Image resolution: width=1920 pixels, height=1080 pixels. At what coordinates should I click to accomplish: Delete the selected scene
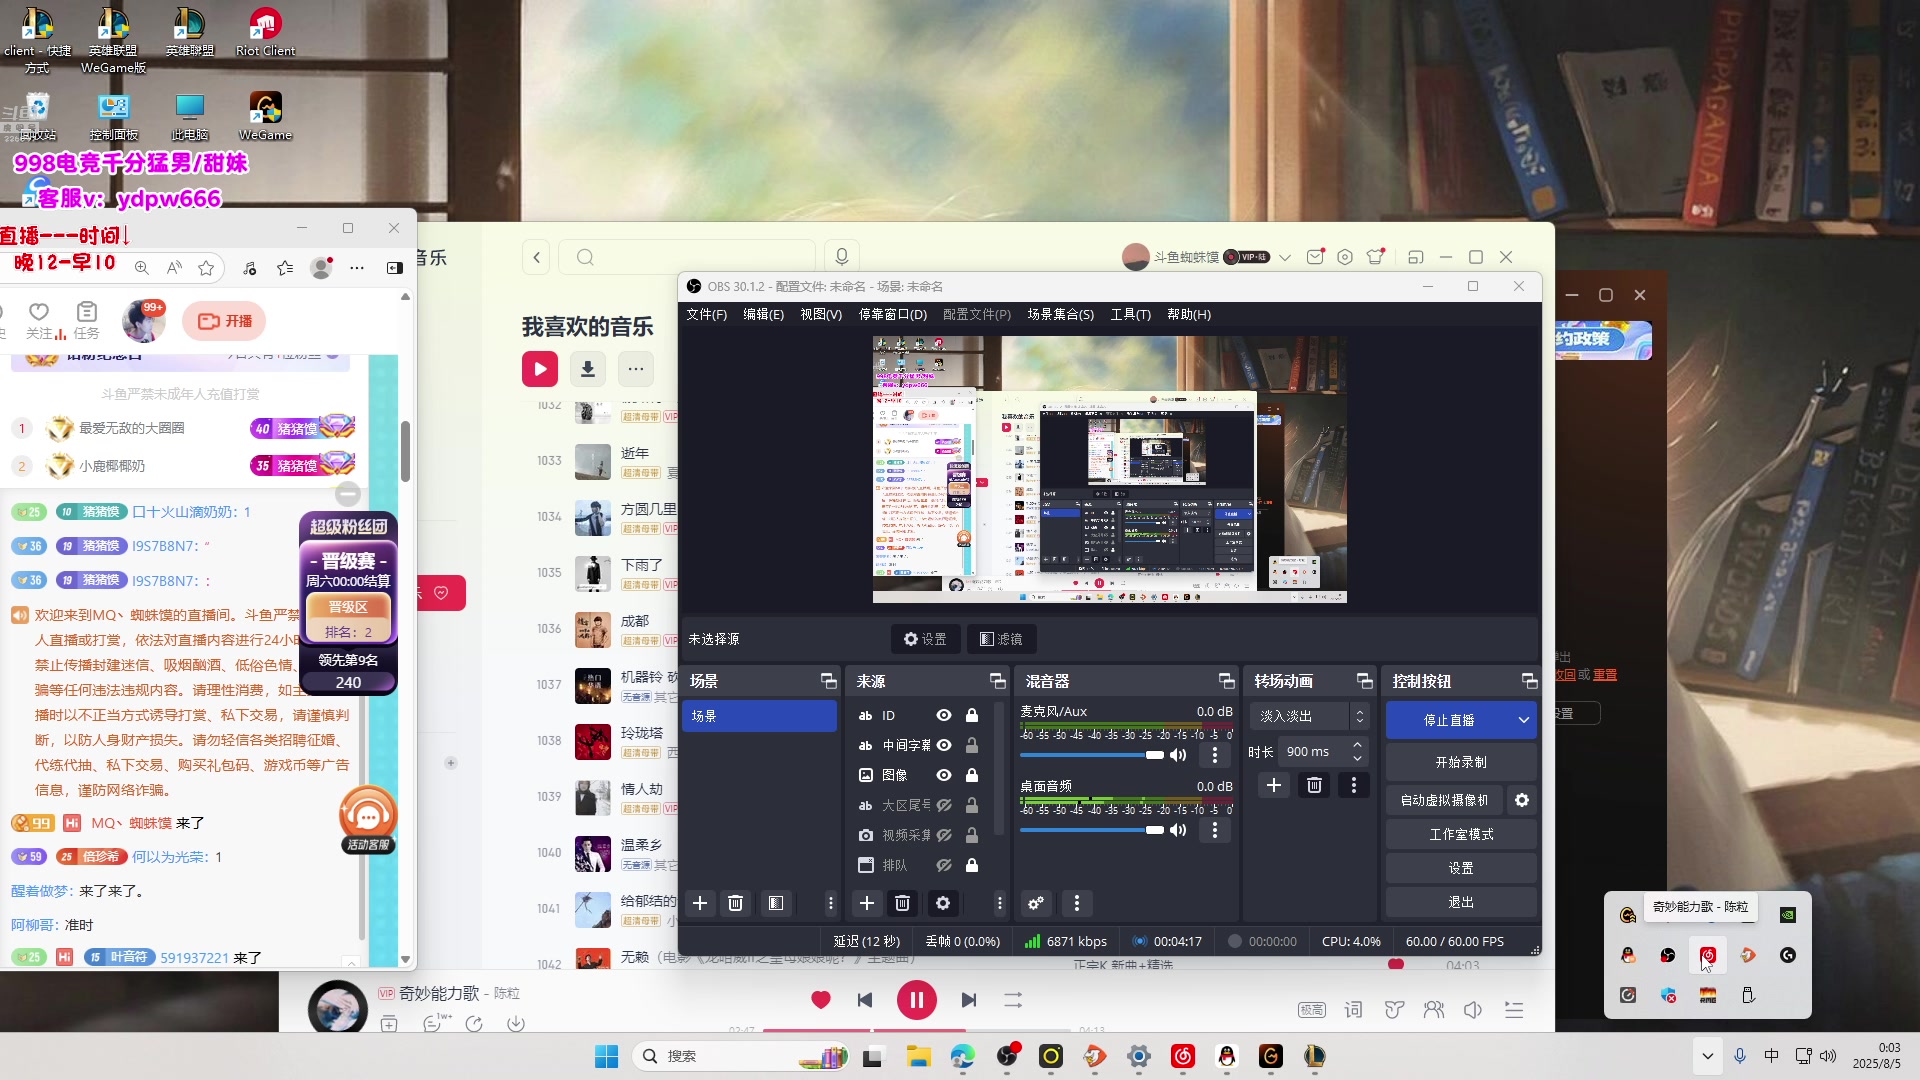tap(735, 903)
